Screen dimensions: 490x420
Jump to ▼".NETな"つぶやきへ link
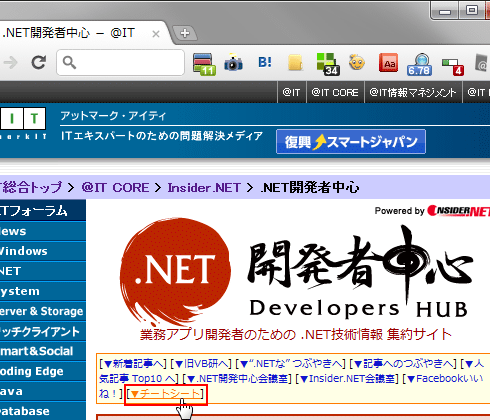click(x=290, y=364)
